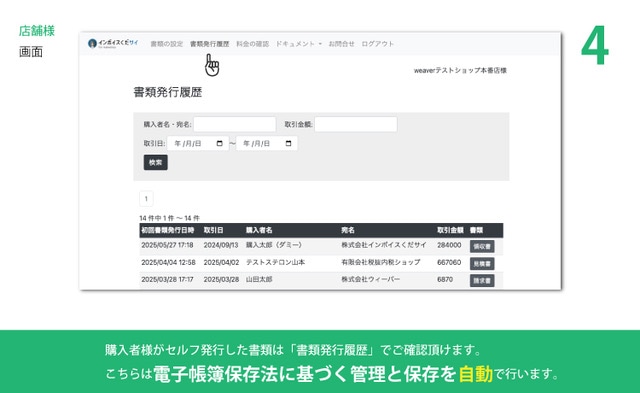The height and width of the screenshot is (393, 640).
Task: Click the 書類 column header
Action: [476, 230]
